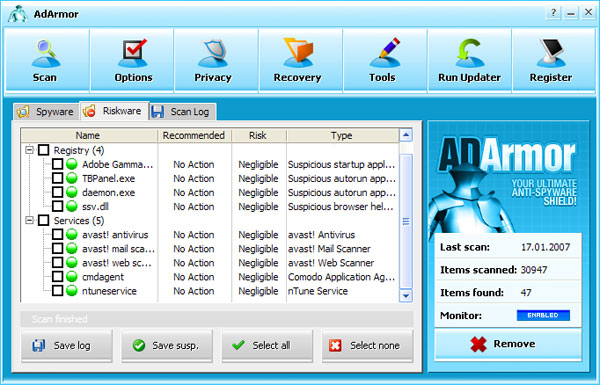Image resolution: width=600 pixels, height=385 pixels.
Task: Check the cmdagent checkbox
Action: 57,276
